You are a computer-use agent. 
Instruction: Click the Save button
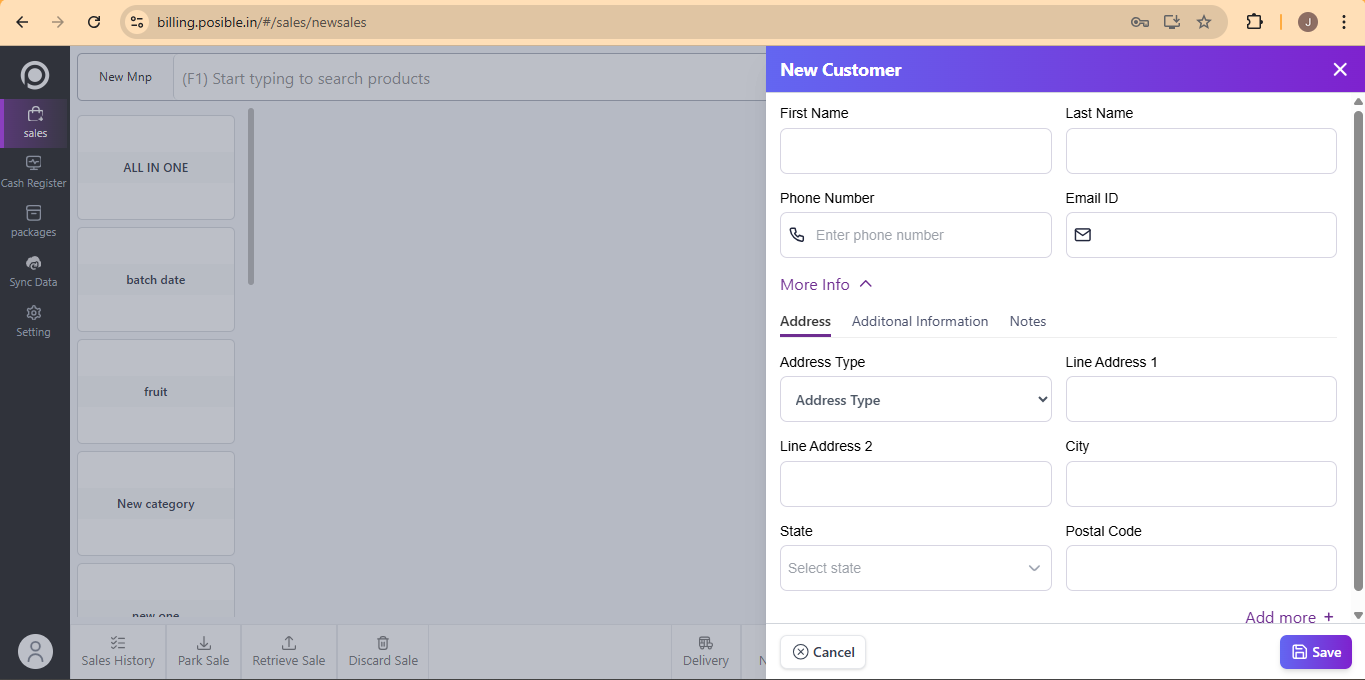coord(1315,652)
